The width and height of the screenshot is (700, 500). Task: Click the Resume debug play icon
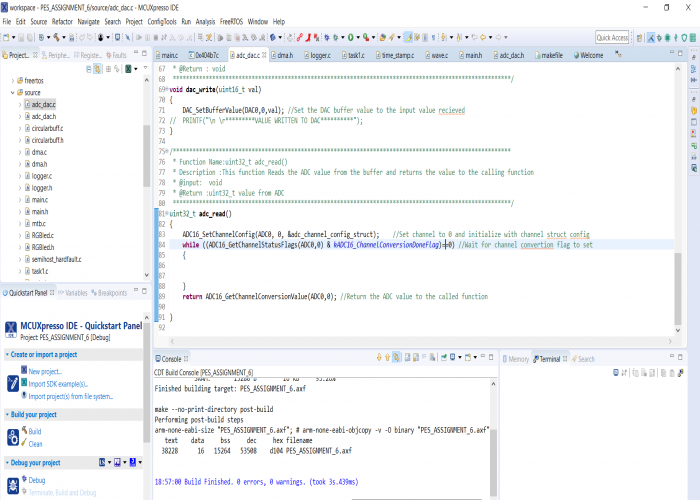[x=139, y=38]
